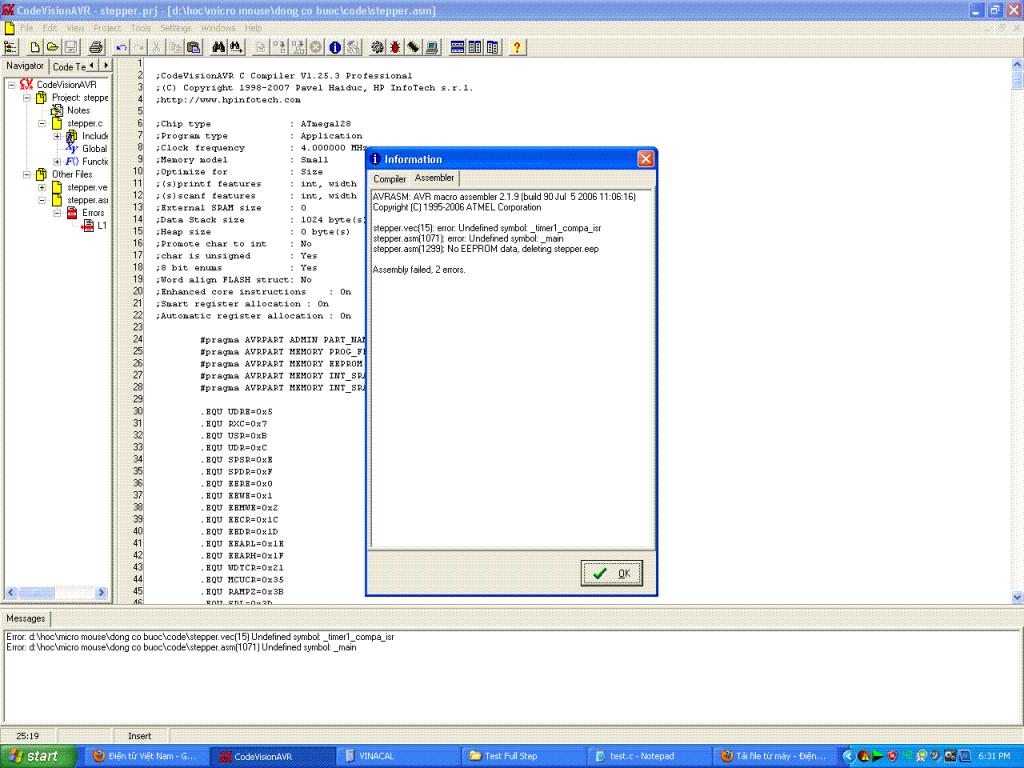
Task: Create a new file from toolbar
Action: tap(35, 47)
